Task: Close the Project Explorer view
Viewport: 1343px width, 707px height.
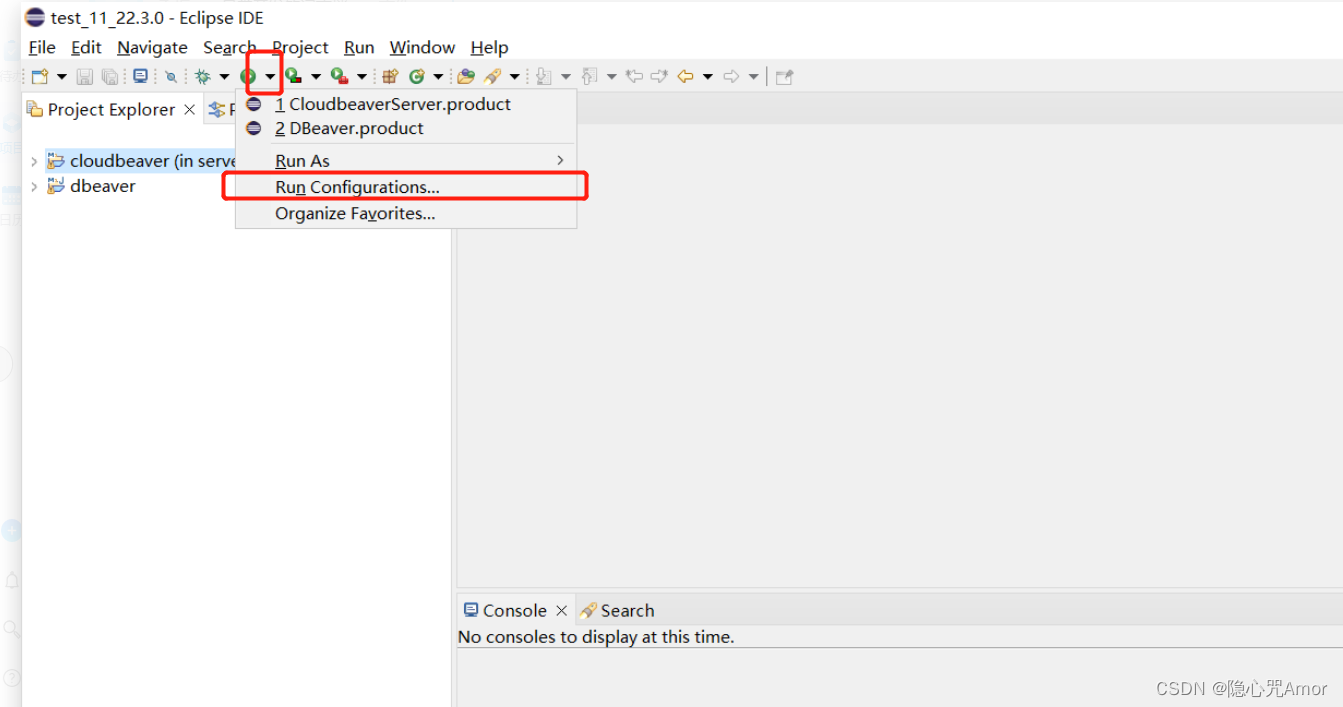Action: click(x=189, y=110)
